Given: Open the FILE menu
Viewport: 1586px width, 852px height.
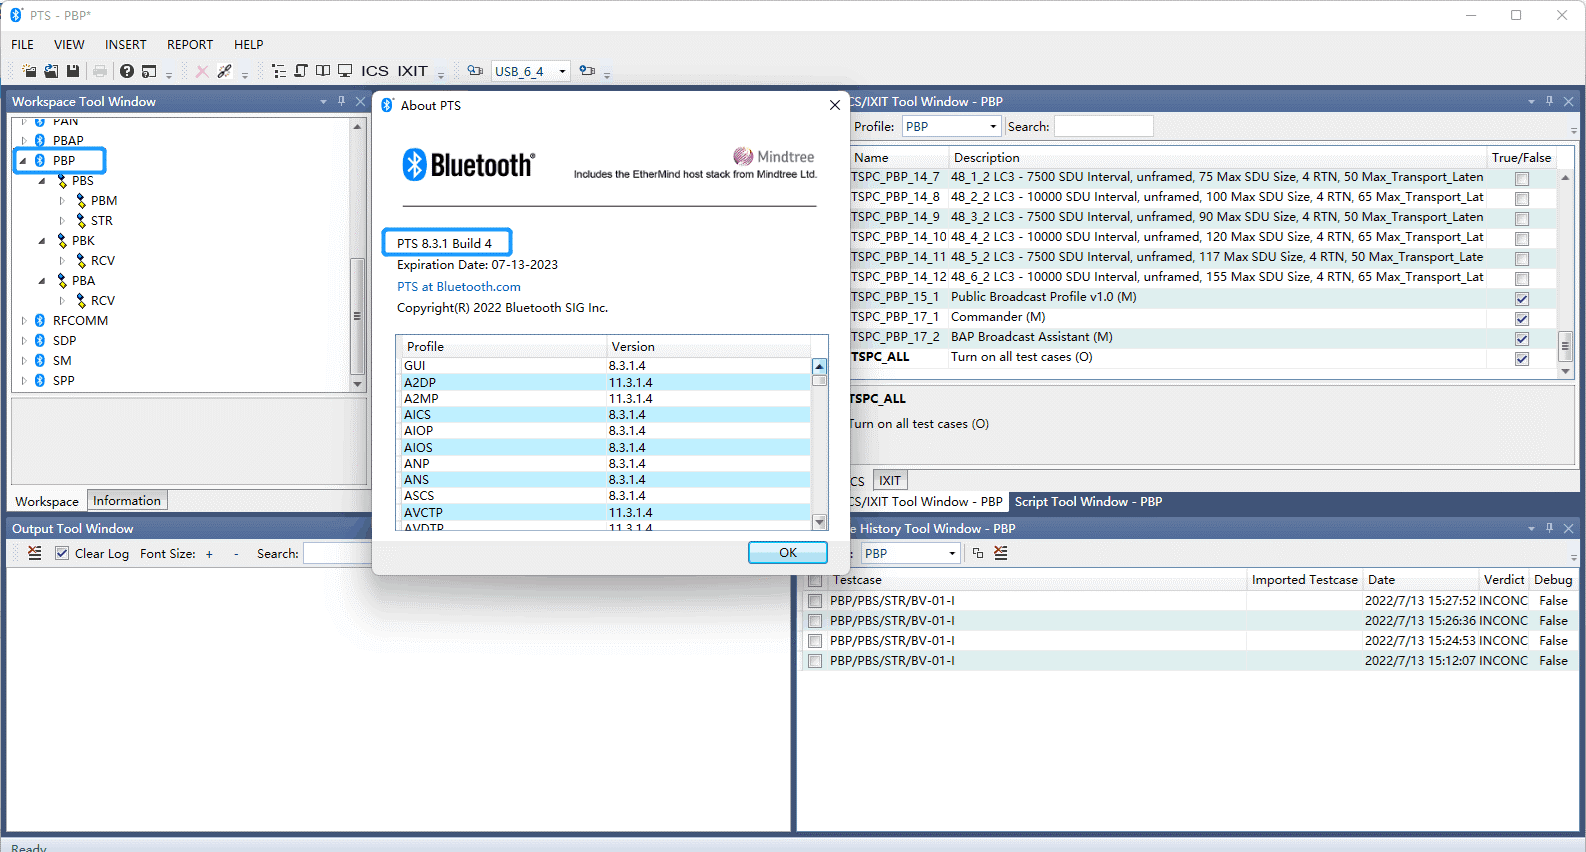Looking at the screenshot, I should (23, 44).
